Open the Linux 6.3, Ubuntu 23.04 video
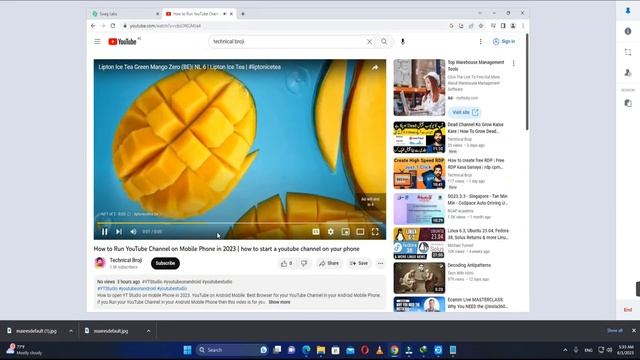640x360 pixels. 419,243
